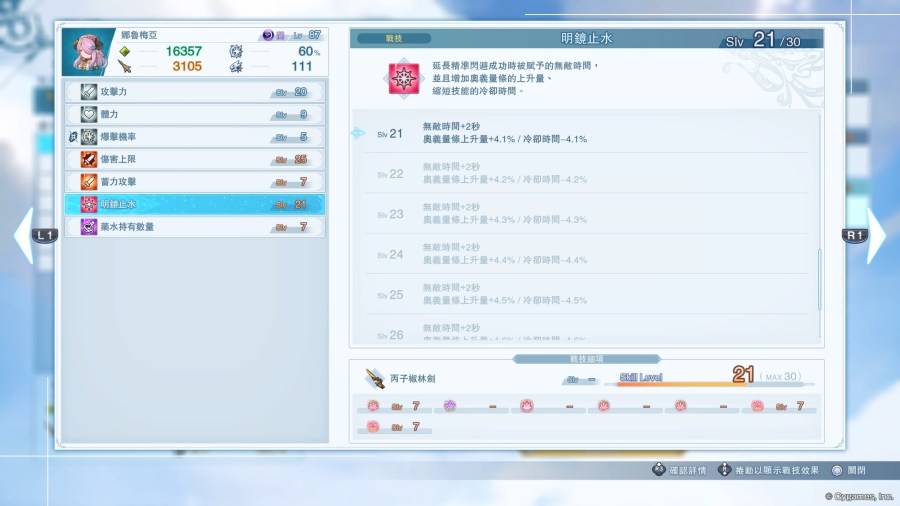Click the Slv 26 effect row

(585, 329)
